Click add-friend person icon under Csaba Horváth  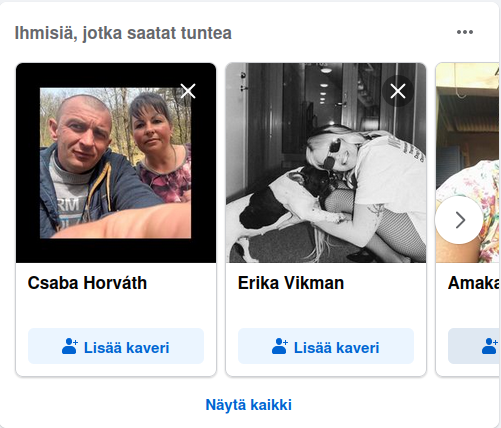point(70,346)
